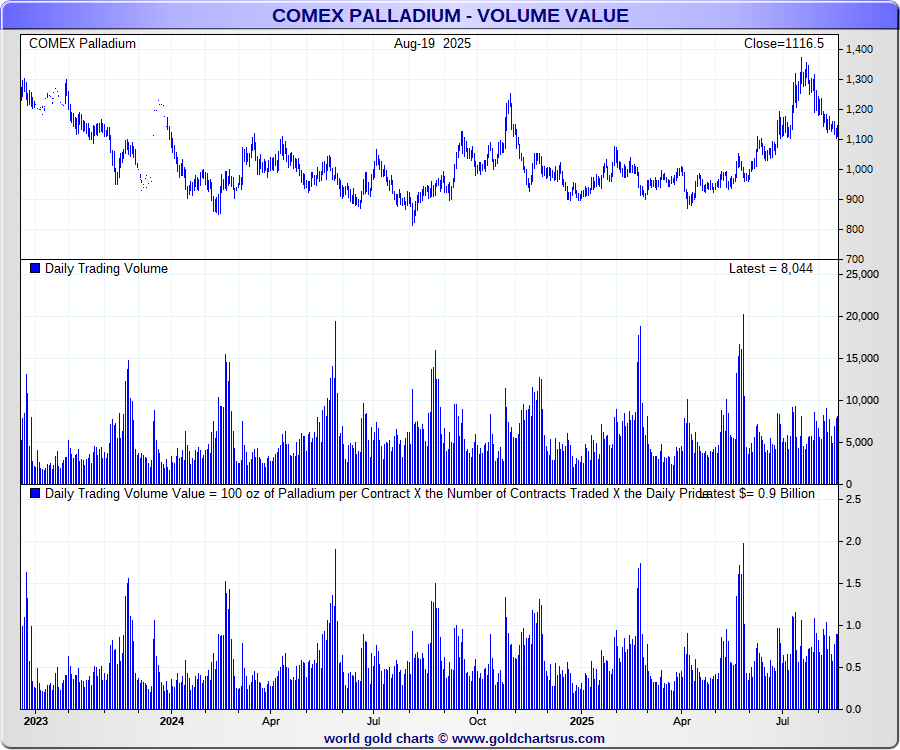This screenshot has width=900, height=750.
Task: Click the '1,100' price axis label
Action: (x=859, y=139)
